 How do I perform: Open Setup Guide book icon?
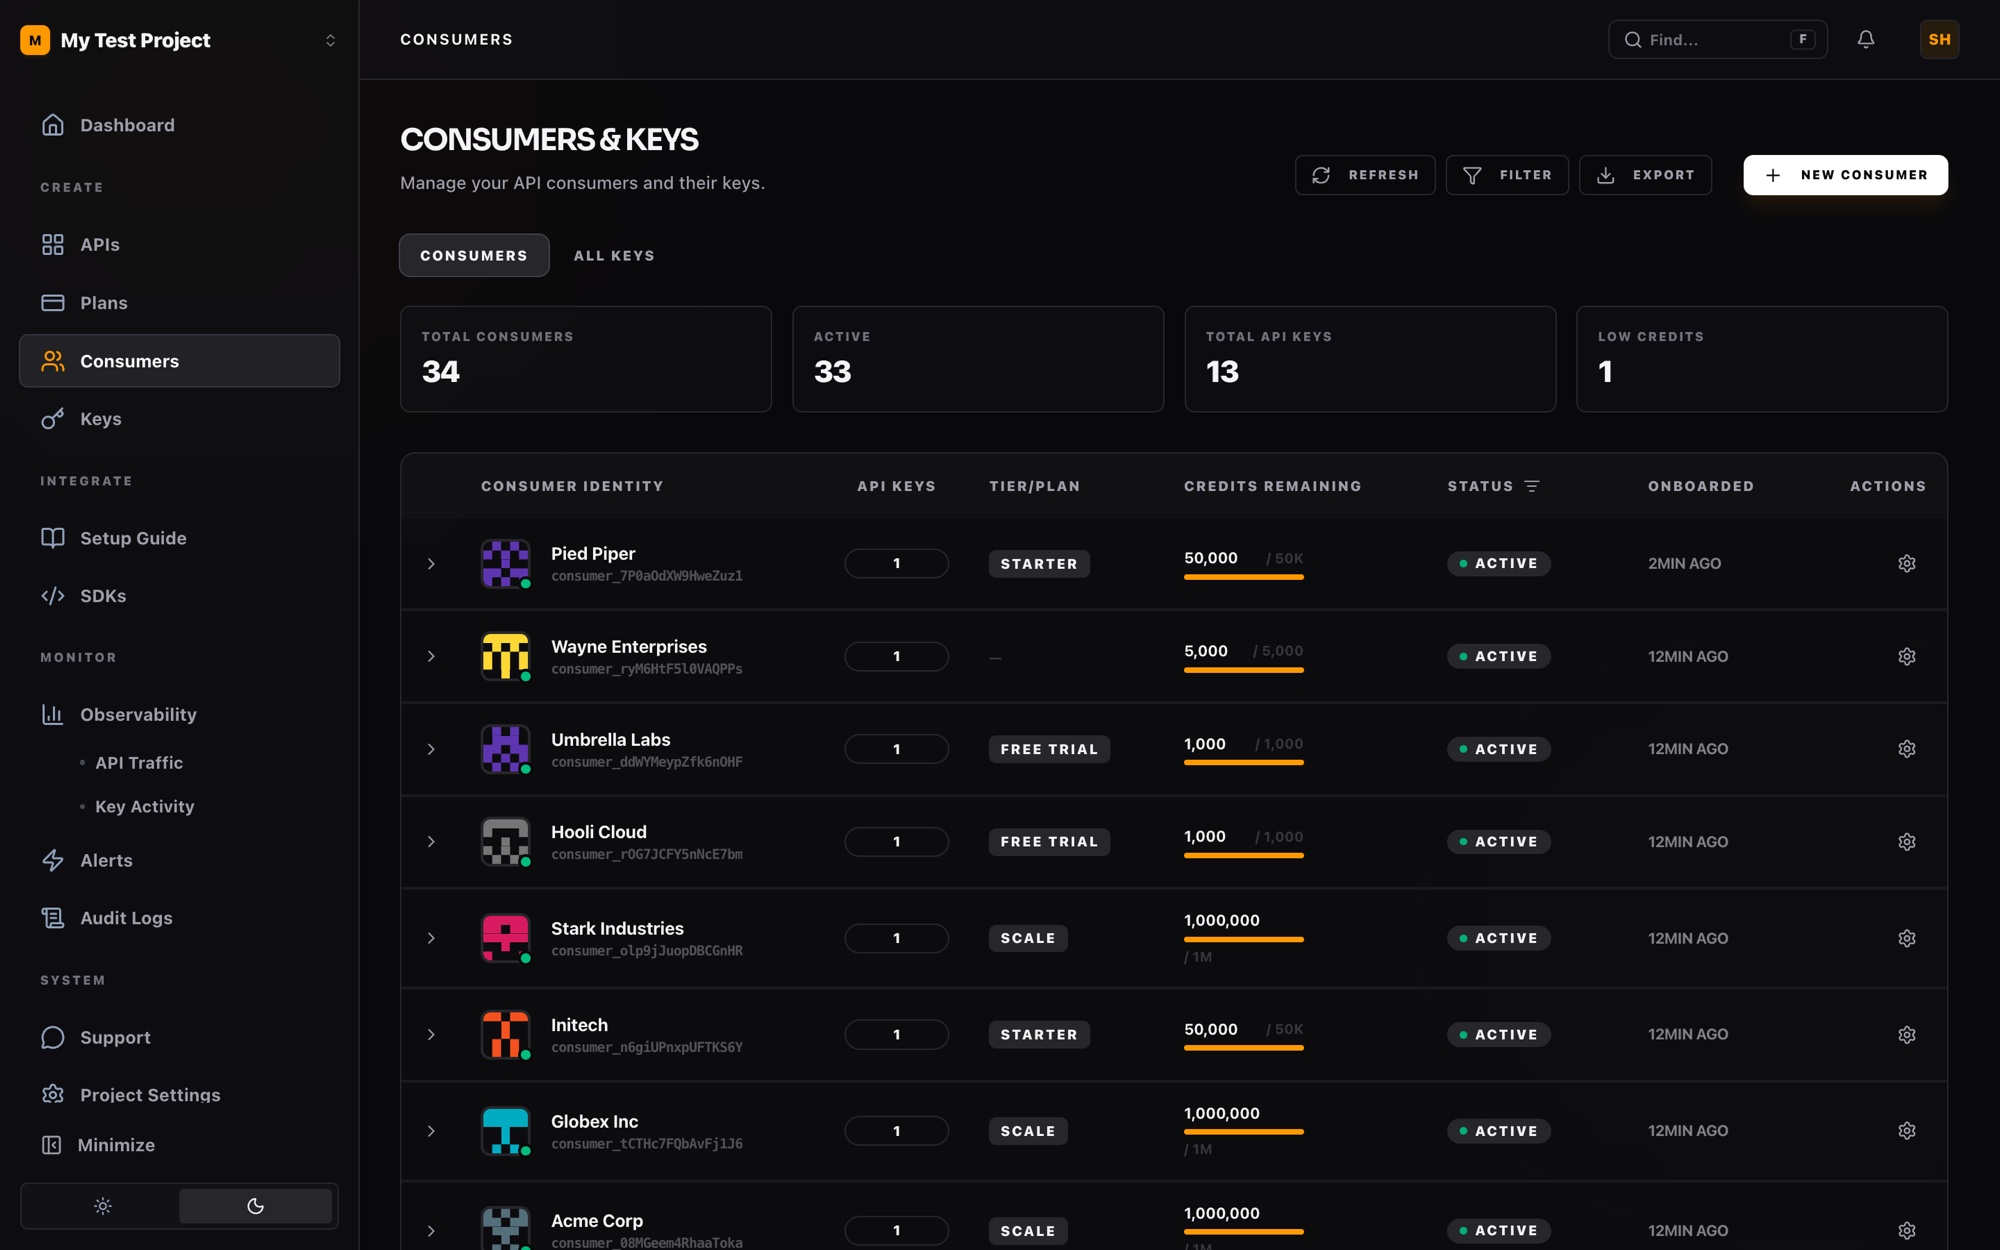53,538
